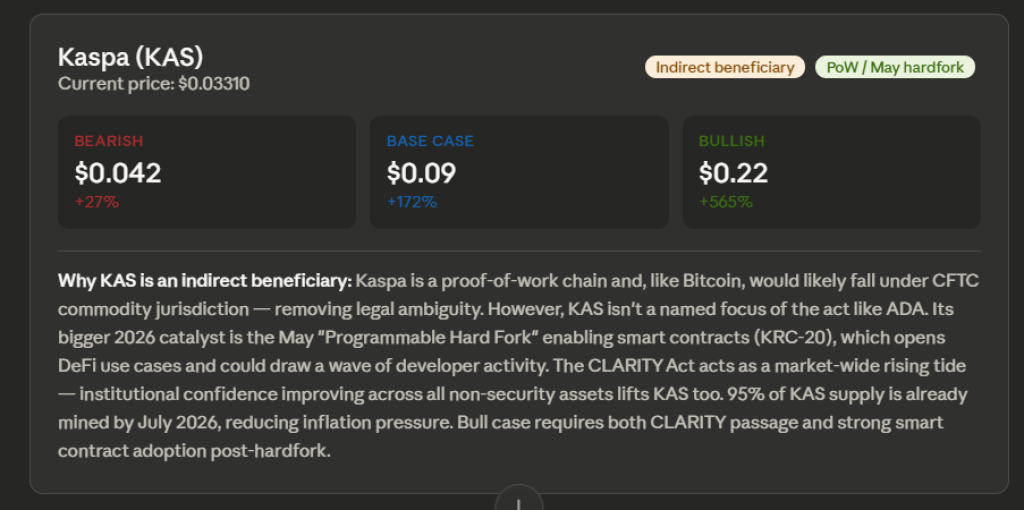Click the scroll-down arrow button below the card

[518, 500]
